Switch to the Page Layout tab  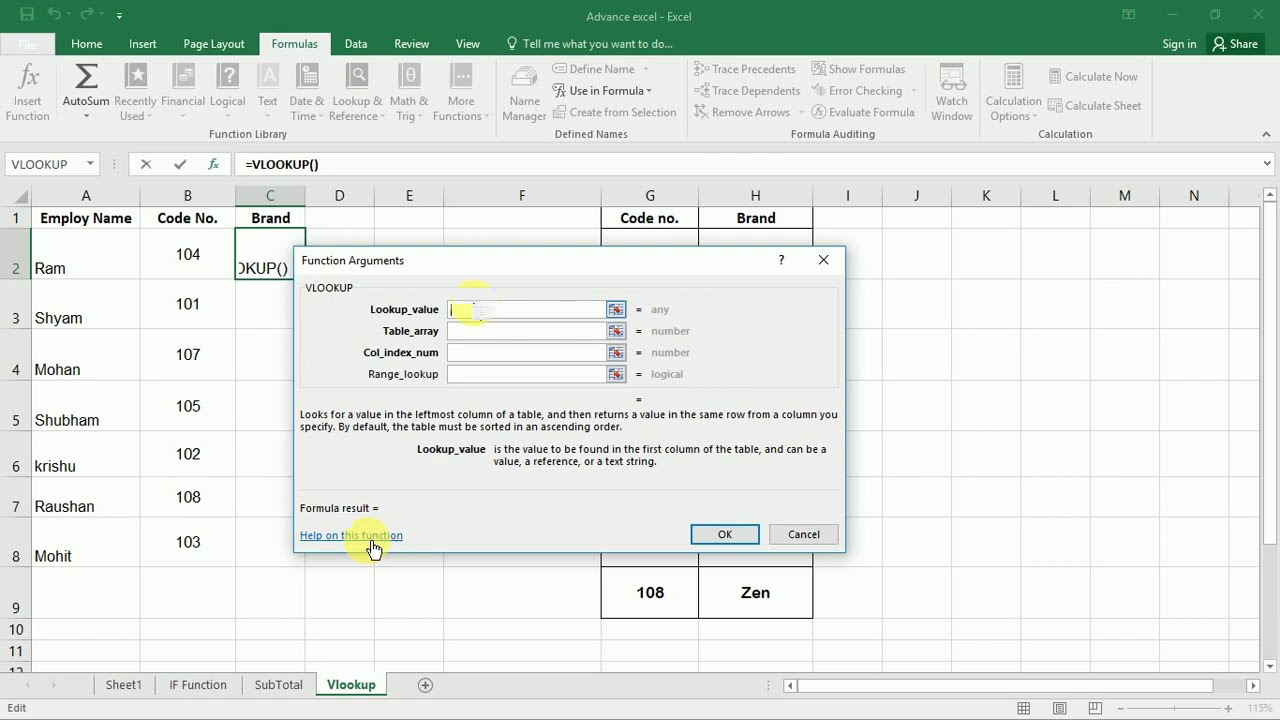[214, 44]
